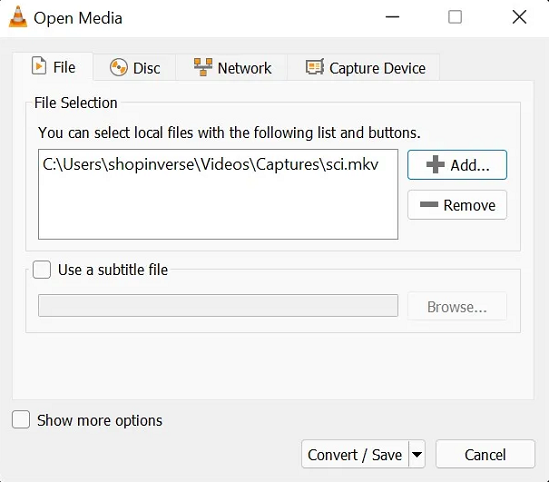Tick the Show more options checkbox
This screenshot has height=482, width=549.
(x=21, y=419)
